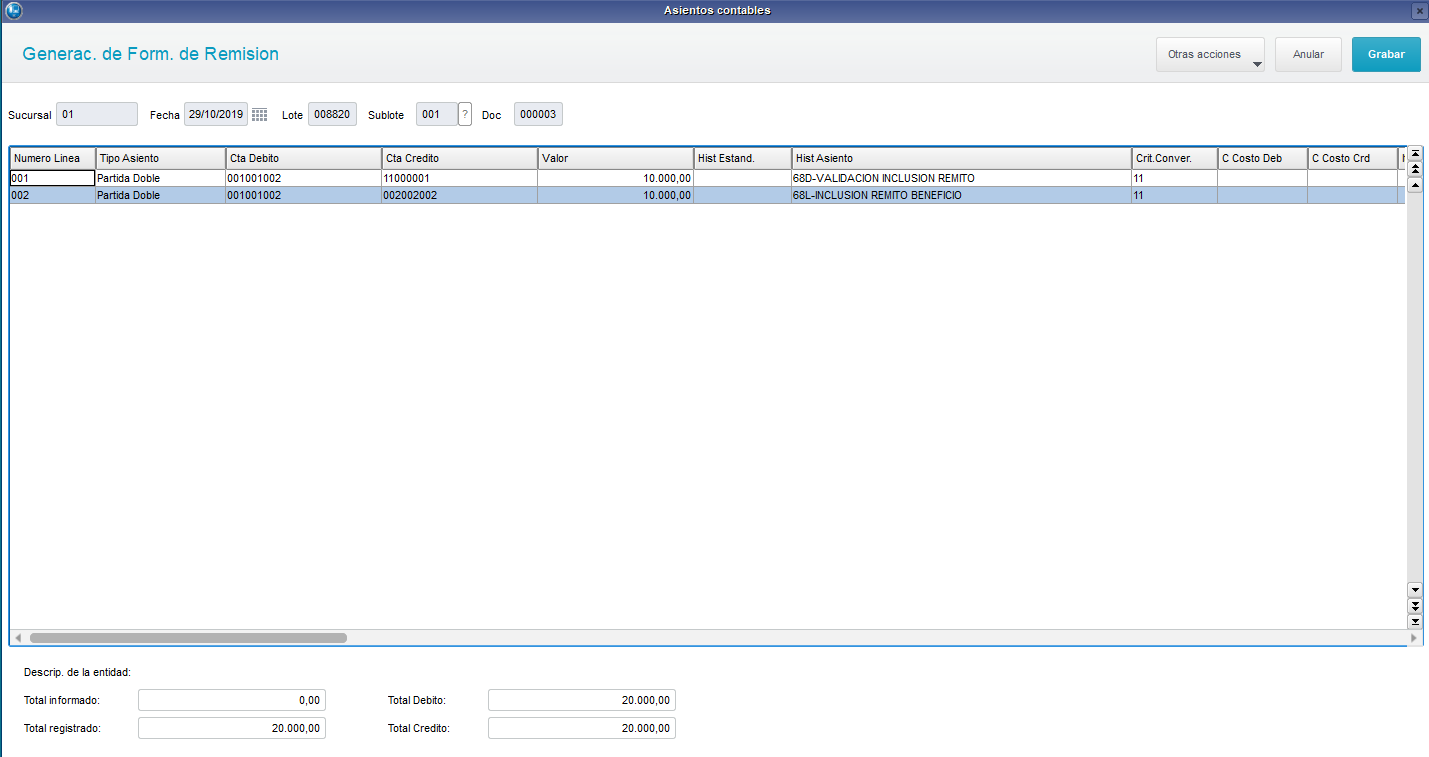Click the Total Debito field
The image size is (1429, 757).
[x=582, y=700]
